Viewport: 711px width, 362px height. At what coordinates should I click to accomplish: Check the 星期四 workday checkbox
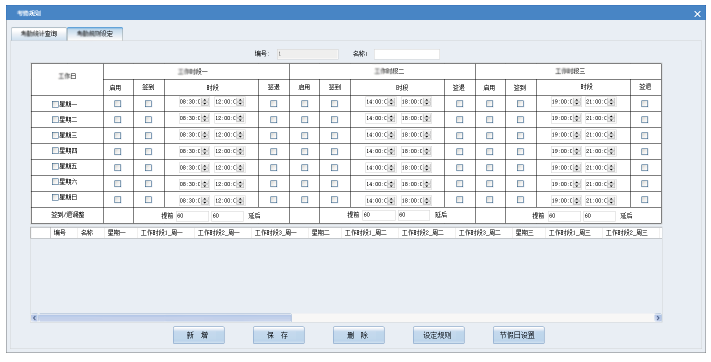point(55,151)
